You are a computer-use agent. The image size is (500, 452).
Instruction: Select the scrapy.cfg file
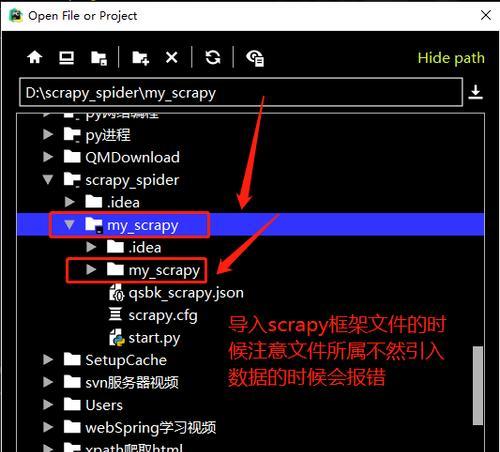[x=153, y=315]
